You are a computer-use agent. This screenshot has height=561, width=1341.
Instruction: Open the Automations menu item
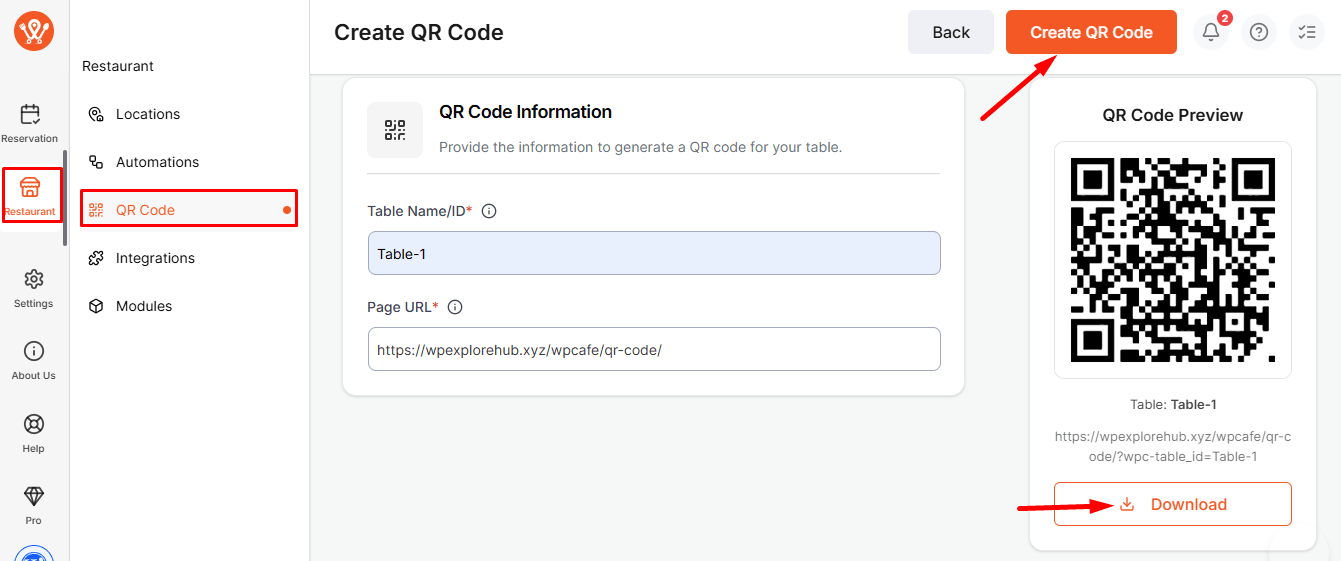(x=157, y=162)
